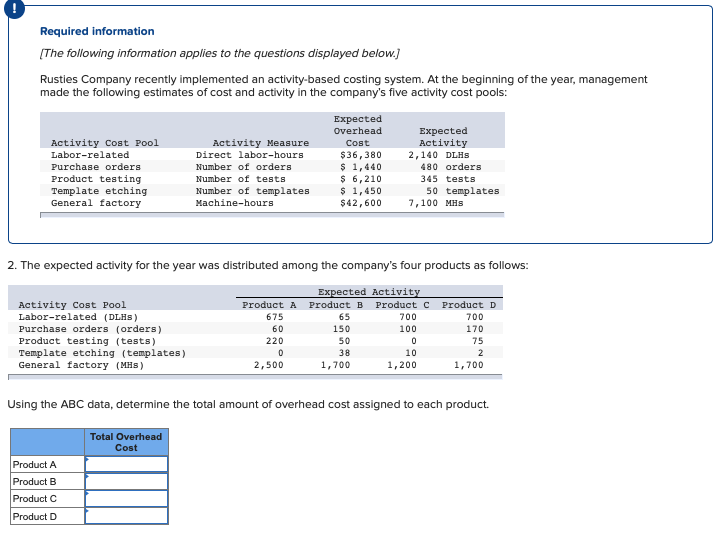Click the Product C column header
The height and width of the screenshot is (548, 721).
click(403, 305)
